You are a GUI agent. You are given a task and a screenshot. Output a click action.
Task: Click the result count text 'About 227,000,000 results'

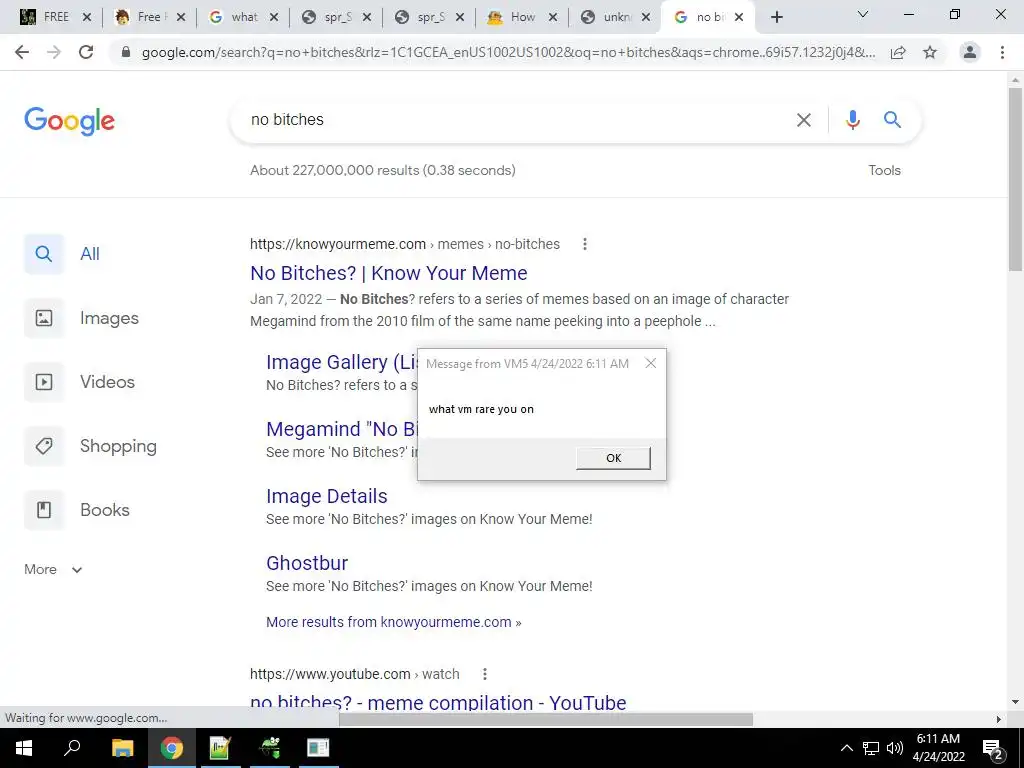[x=334, y=170]
